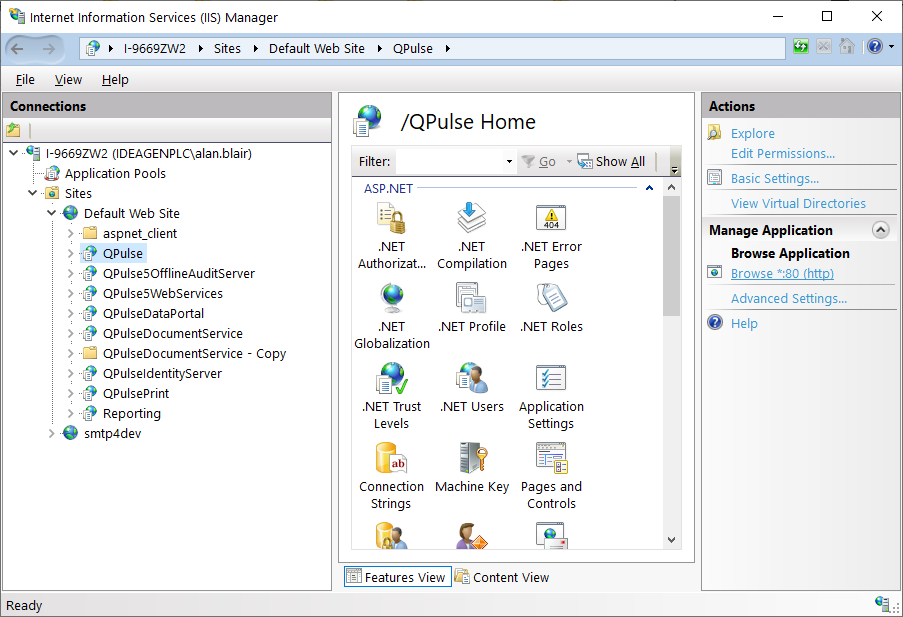The image size is (903, 617).
Task: Click Browse *:80 (http) link
Action: click(782, 274)
